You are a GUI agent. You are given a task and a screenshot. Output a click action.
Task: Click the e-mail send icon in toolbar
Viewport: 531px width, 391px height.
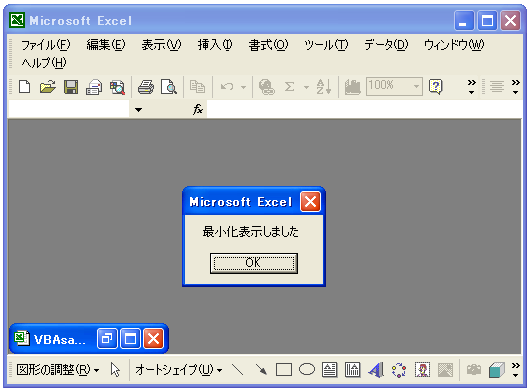click(x=94, y=87)
